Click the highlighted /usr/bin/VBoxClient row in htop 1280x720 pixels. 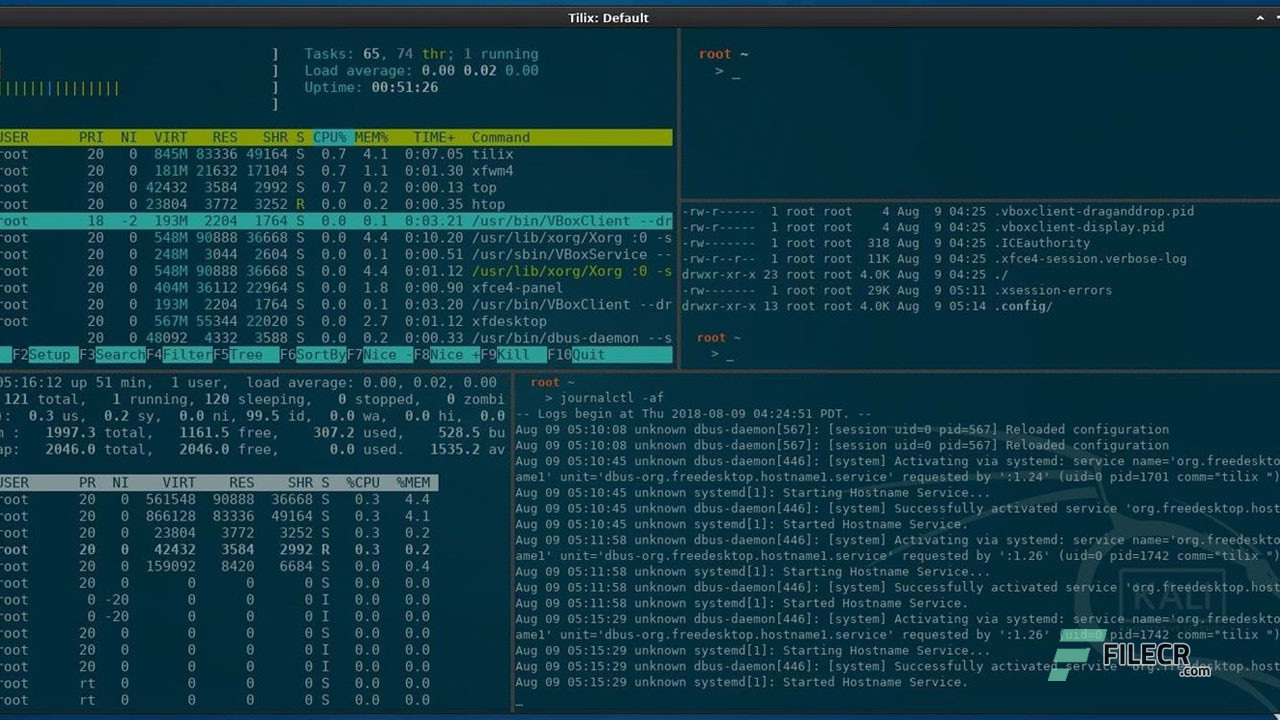(336, 221)
